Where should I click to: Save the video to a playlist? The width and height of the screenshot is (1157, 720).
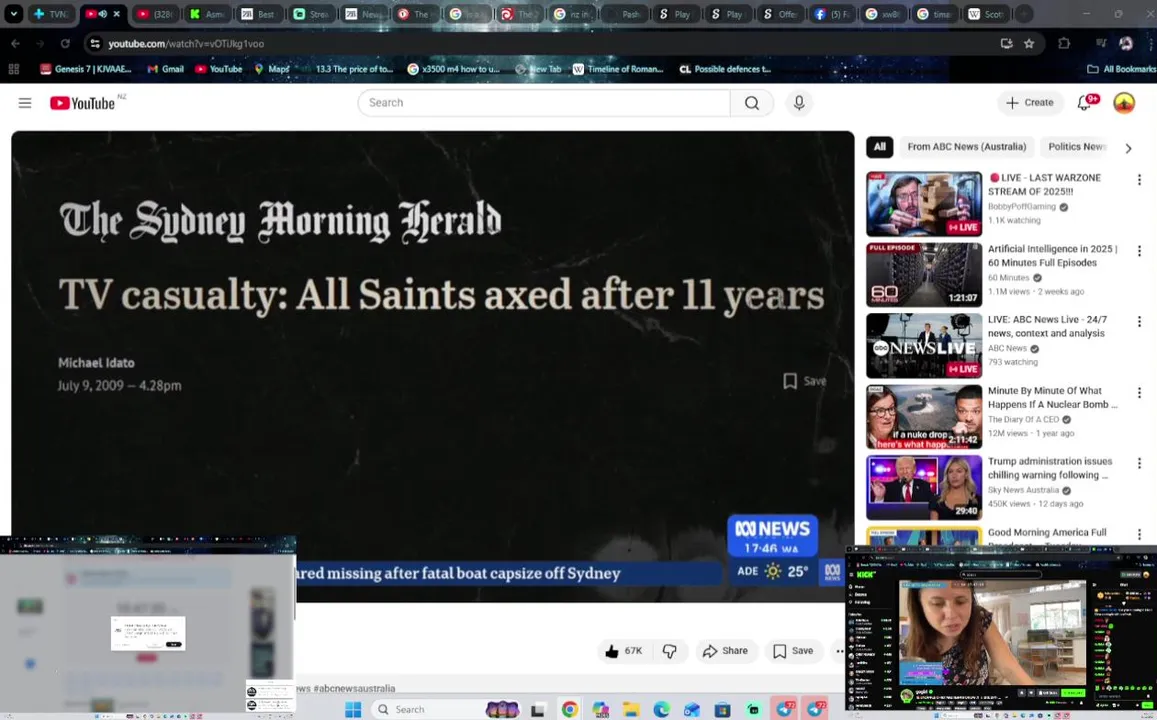793,651
